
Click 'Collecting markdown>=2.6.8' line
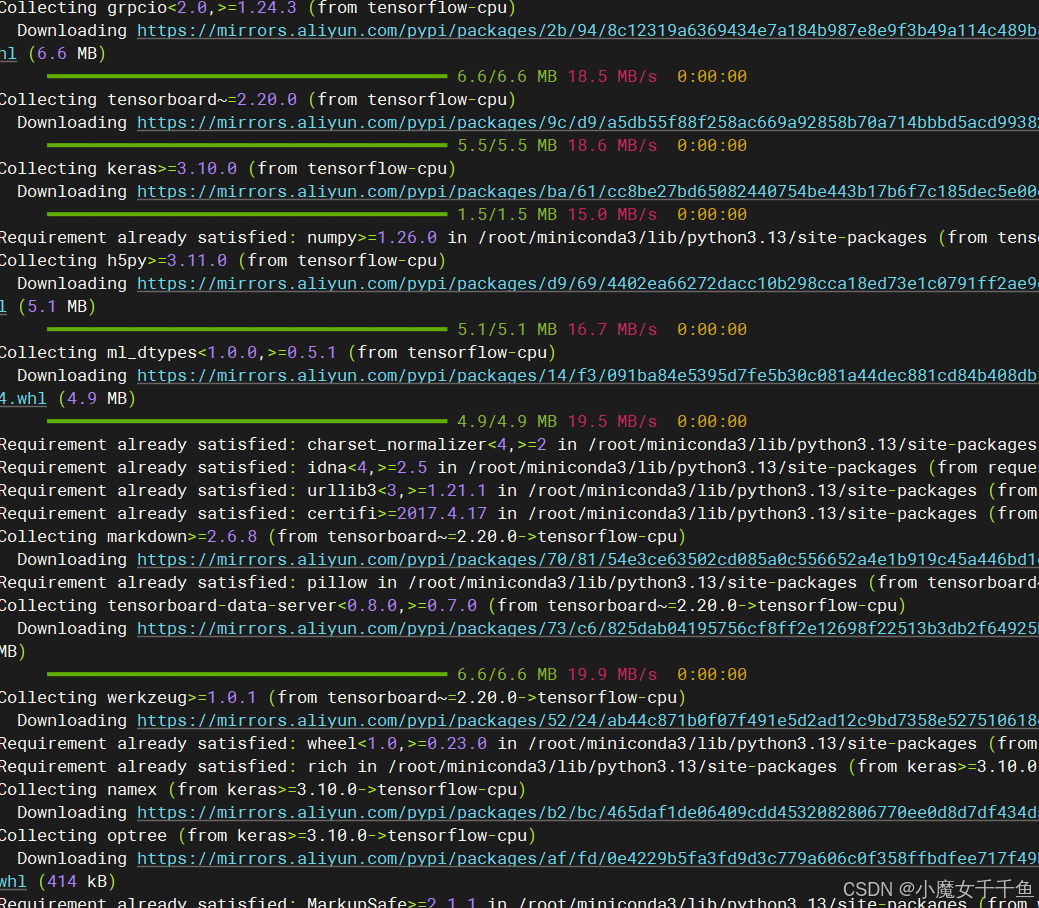click(x=343, y=536)
